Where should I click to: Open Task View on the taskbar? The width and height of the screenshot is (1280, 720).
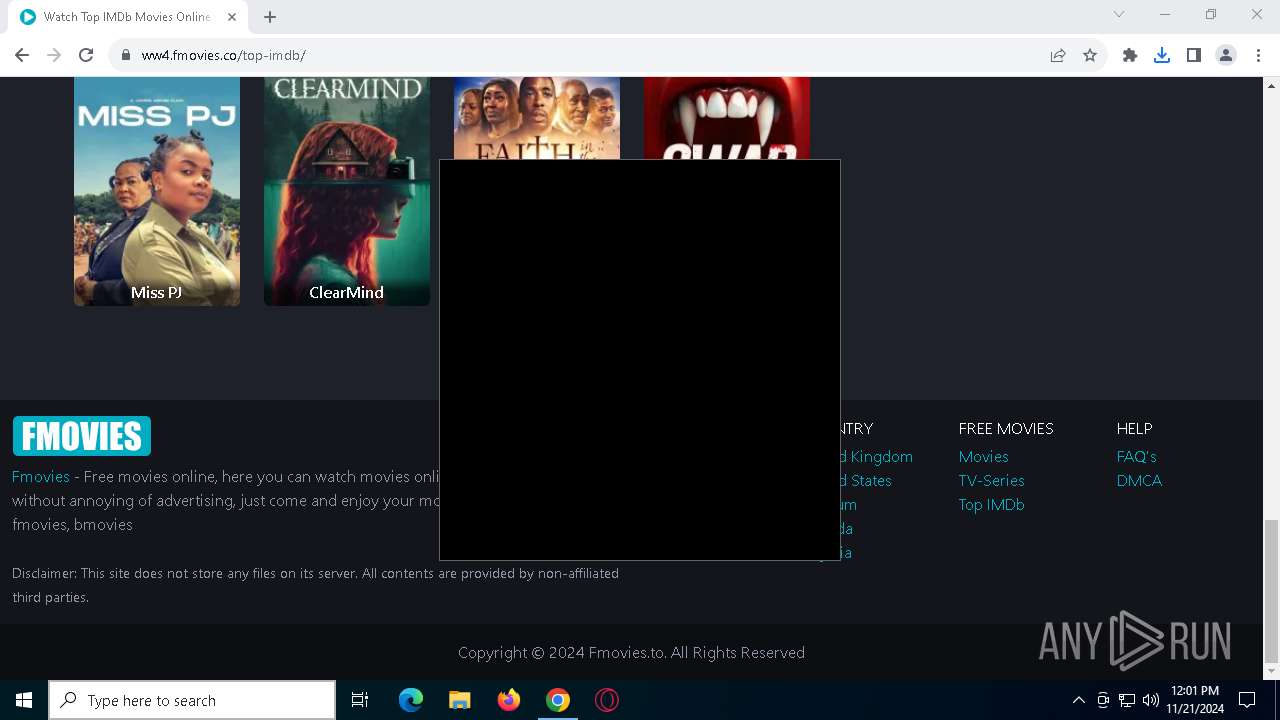[x=360, y=700]
